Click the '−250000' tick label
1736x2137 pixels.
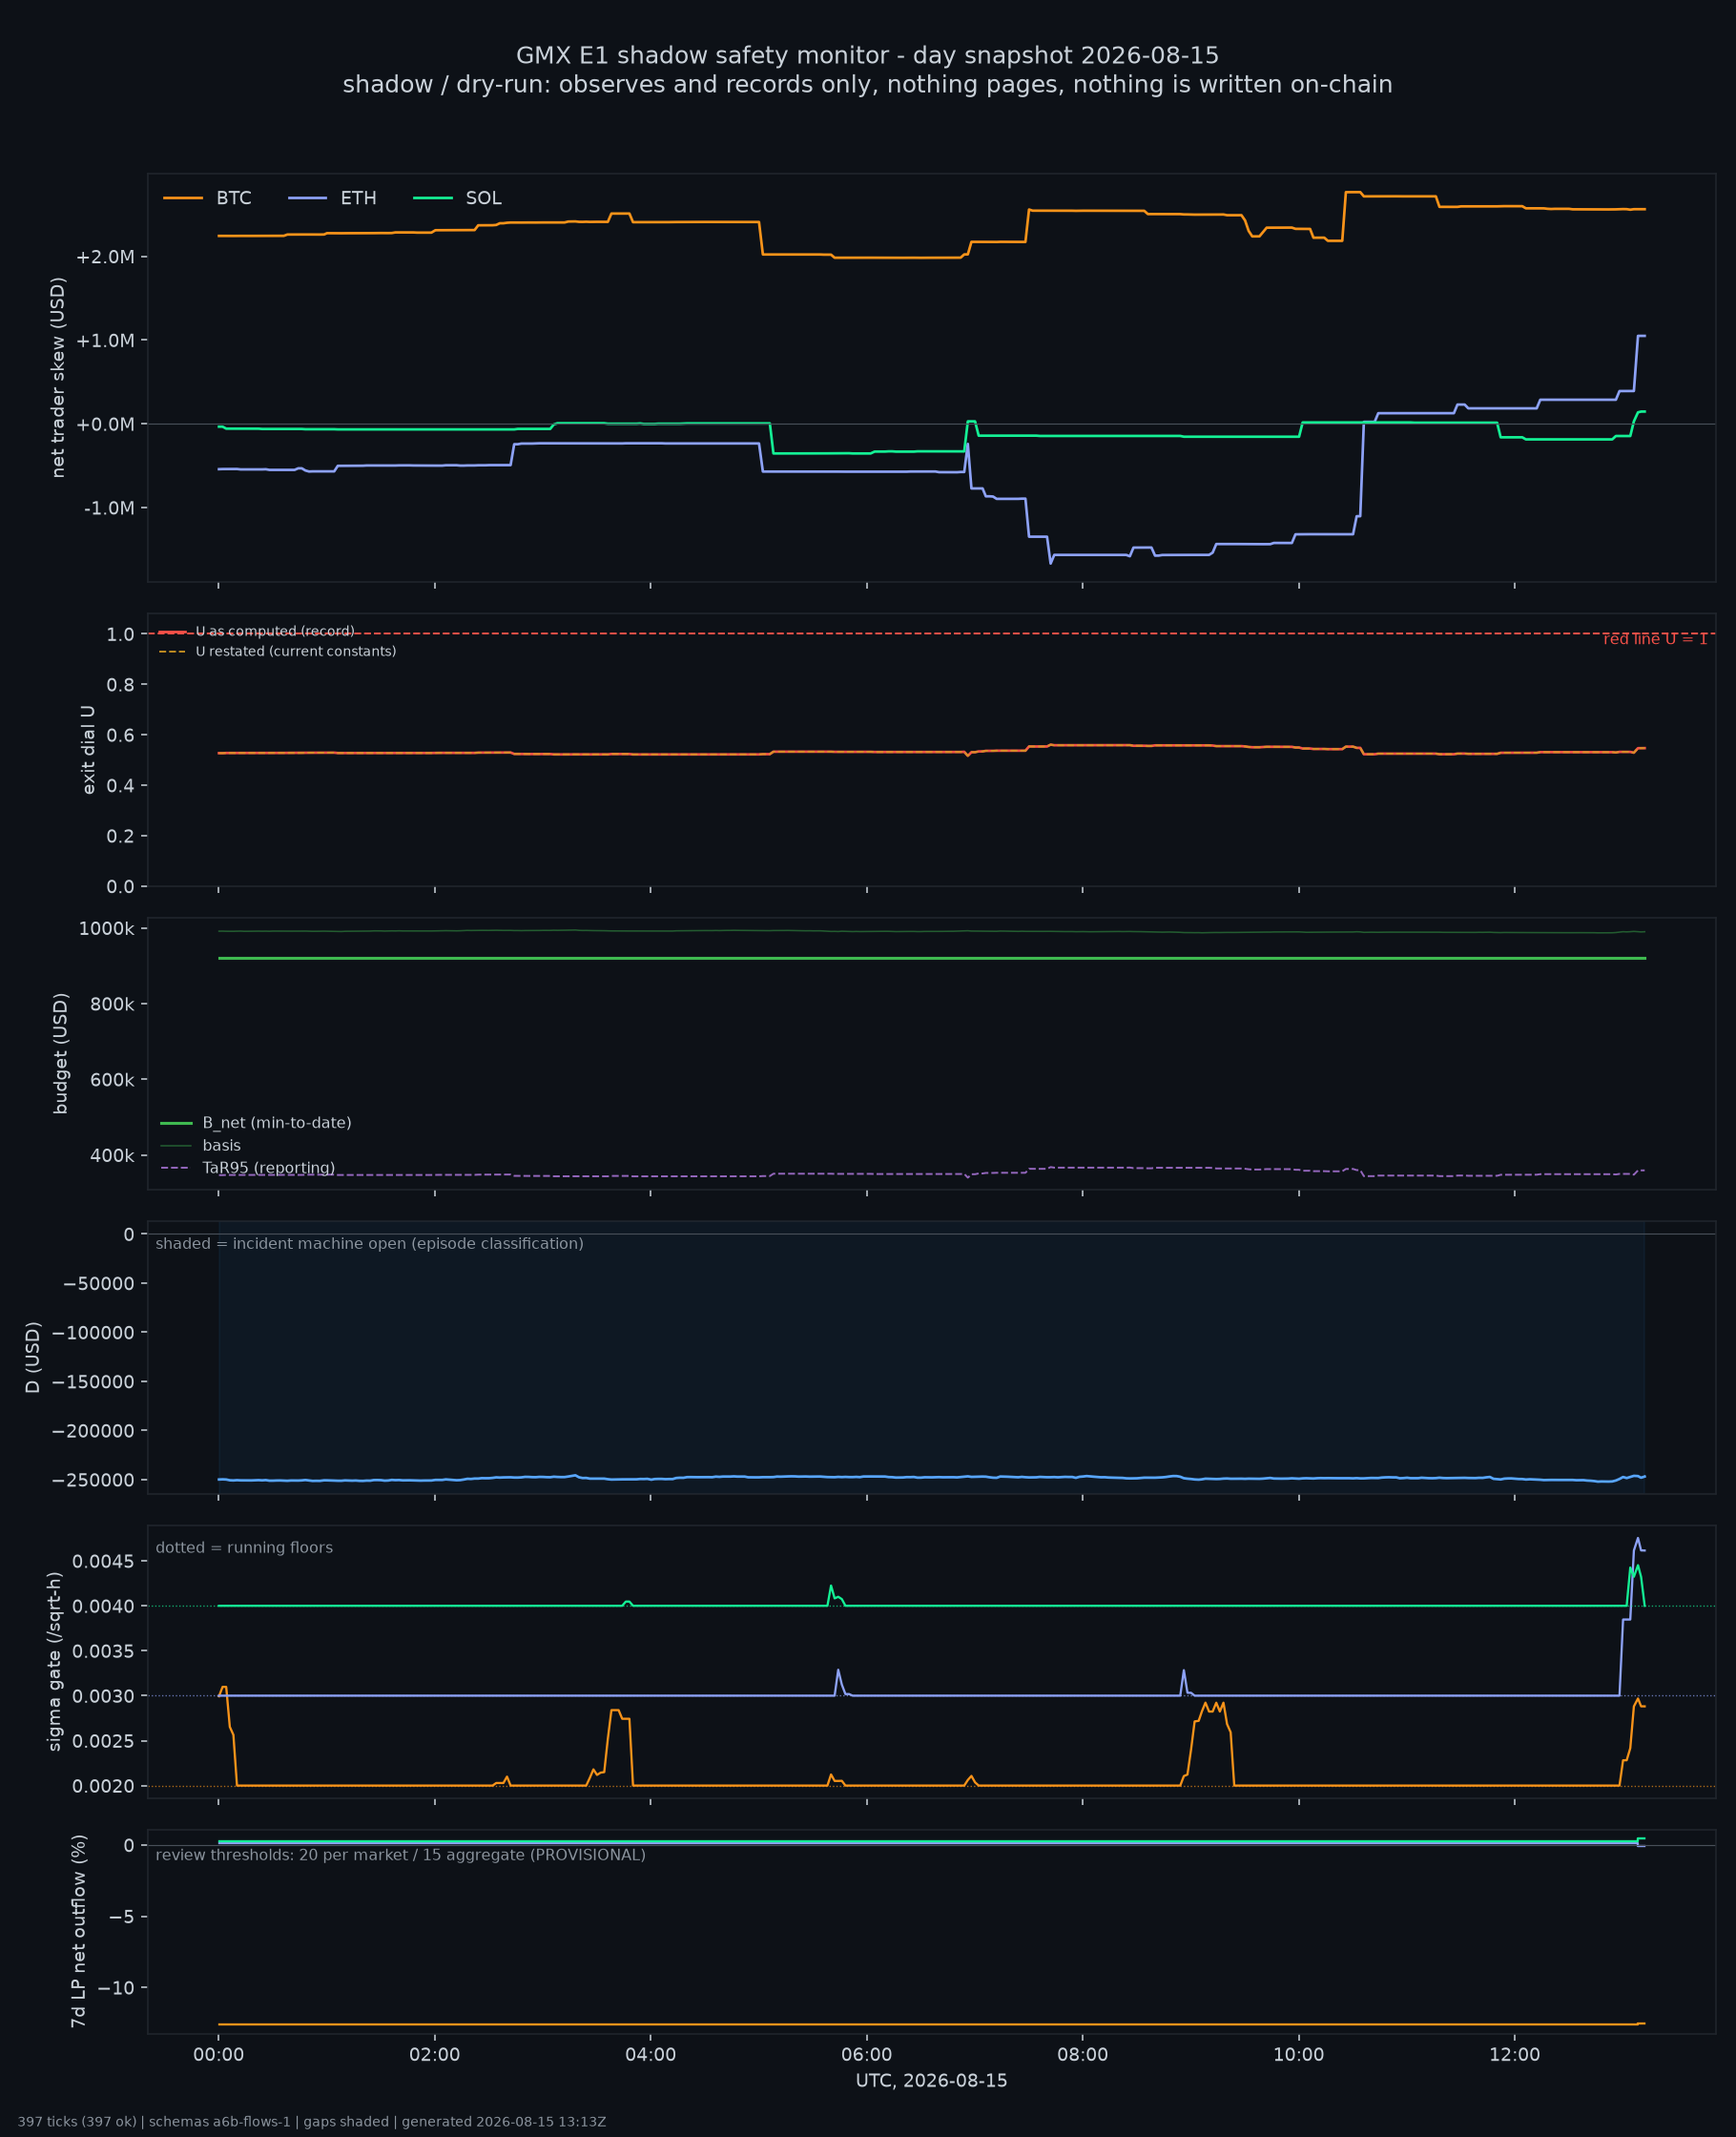pos(93,1480)
